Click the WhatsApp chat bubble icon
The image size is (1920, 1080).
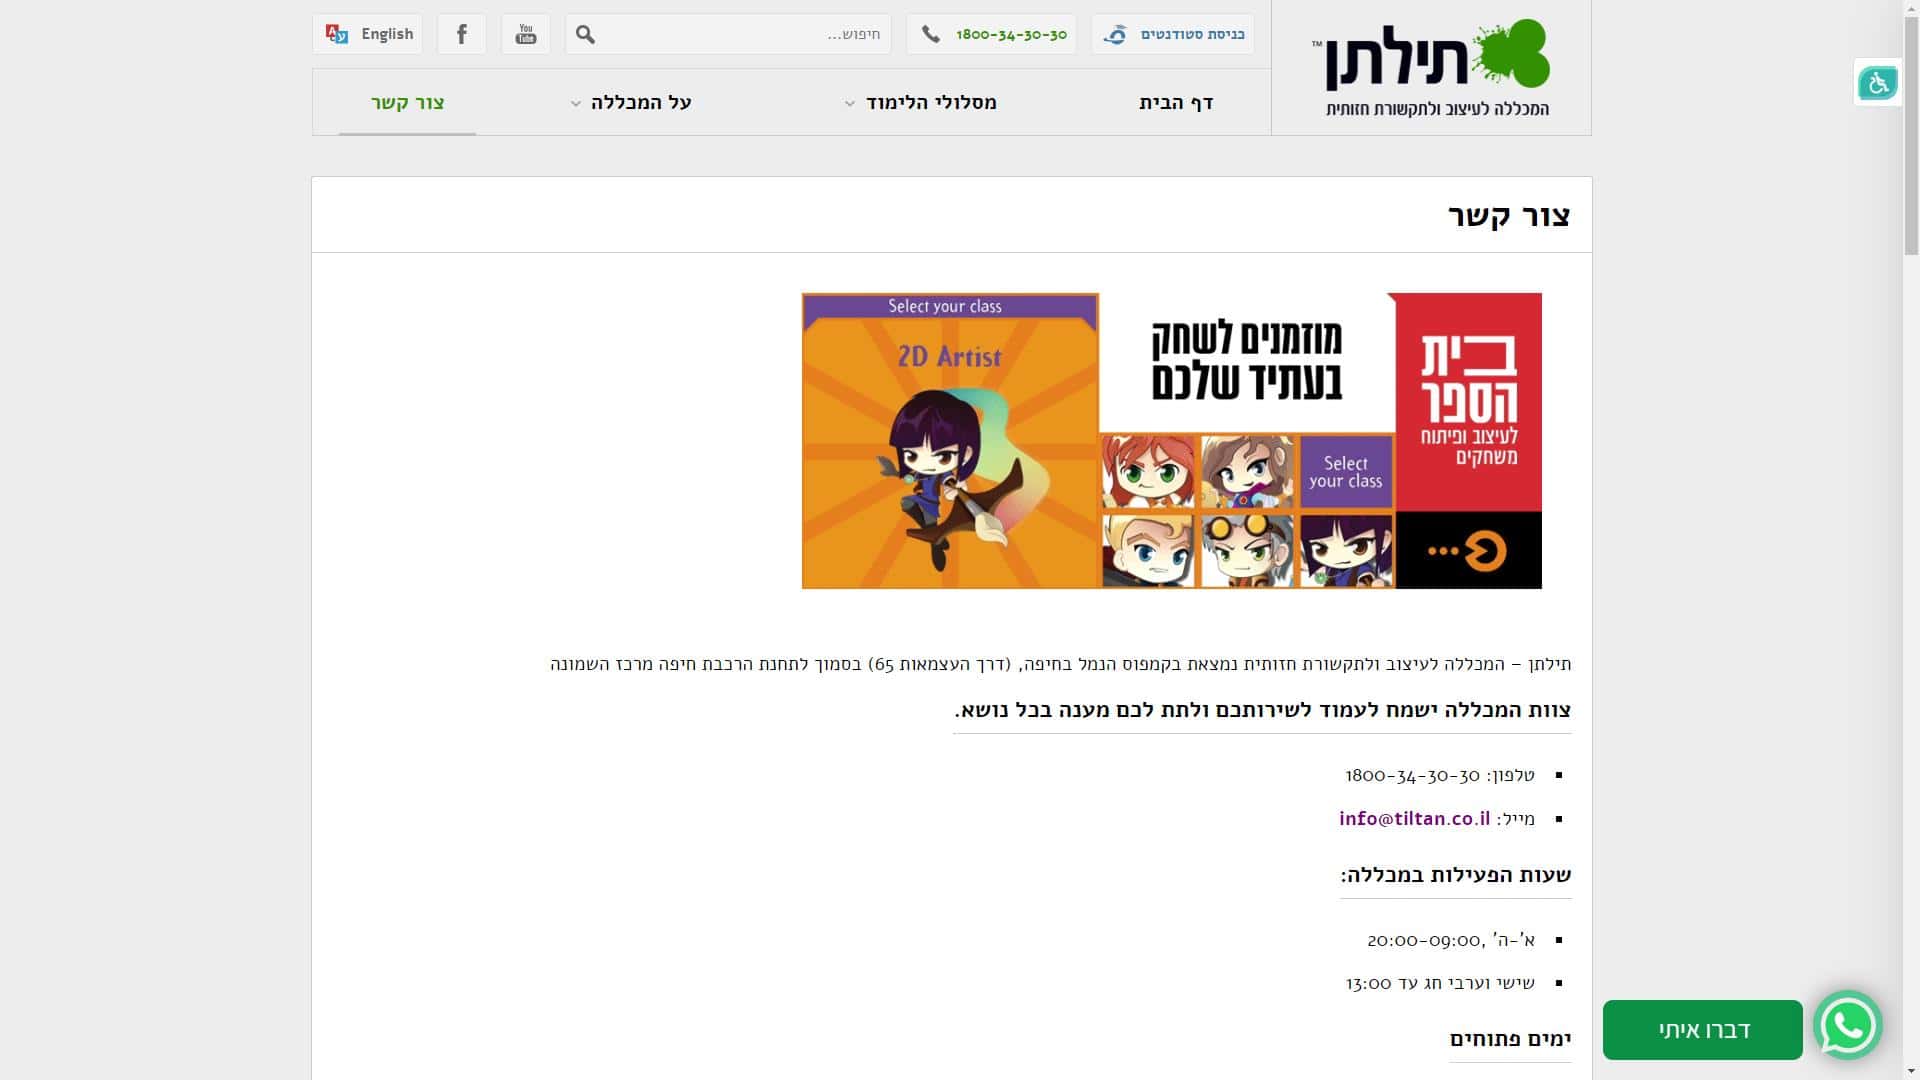(x=1848, y=1025)
